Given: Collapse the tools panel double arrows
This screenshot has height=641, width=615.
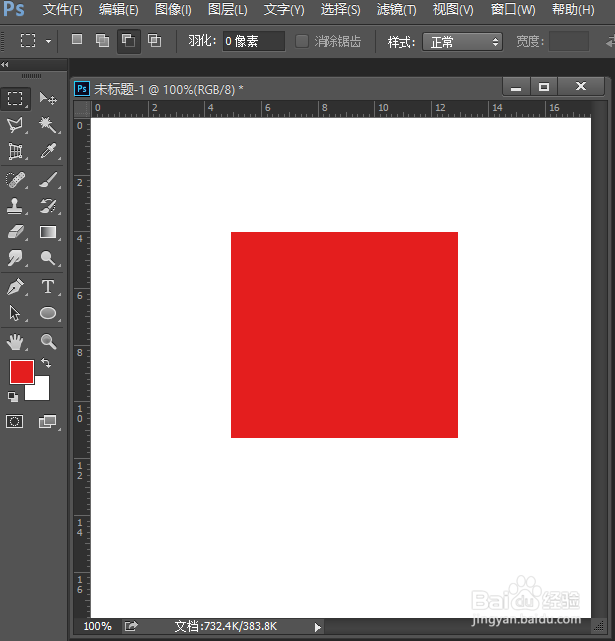Looking at the screenshot, I should pos(5,64).
